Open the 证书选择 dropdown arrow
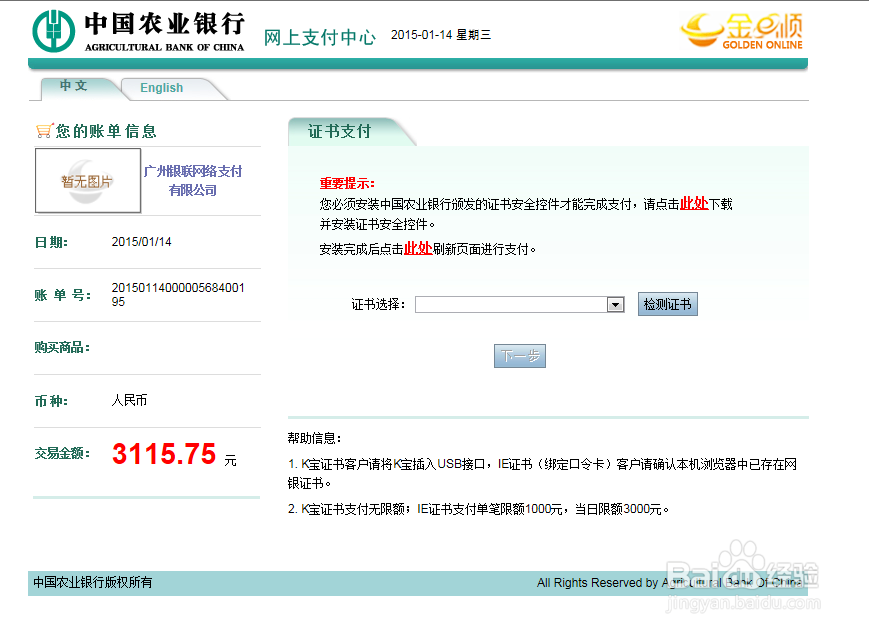The width and height of the screenshot is (869, 633). (x=615, y=304)
